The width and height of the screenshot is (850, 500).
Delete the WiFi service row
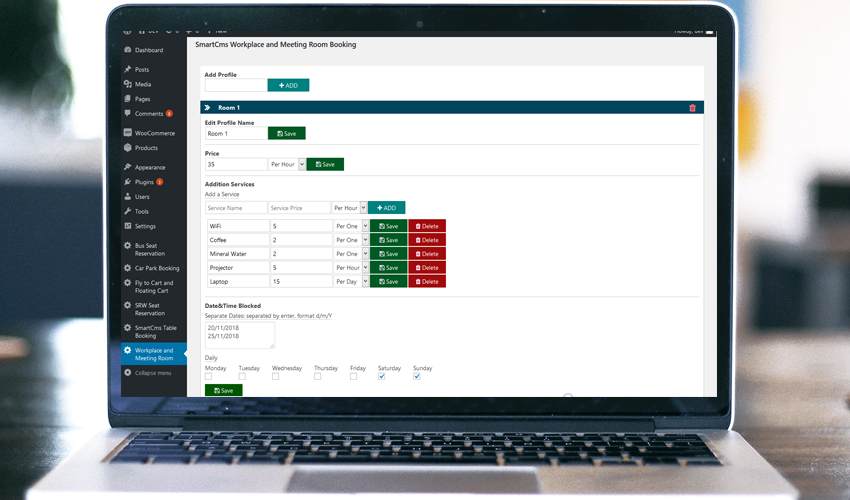coord(427,226)
